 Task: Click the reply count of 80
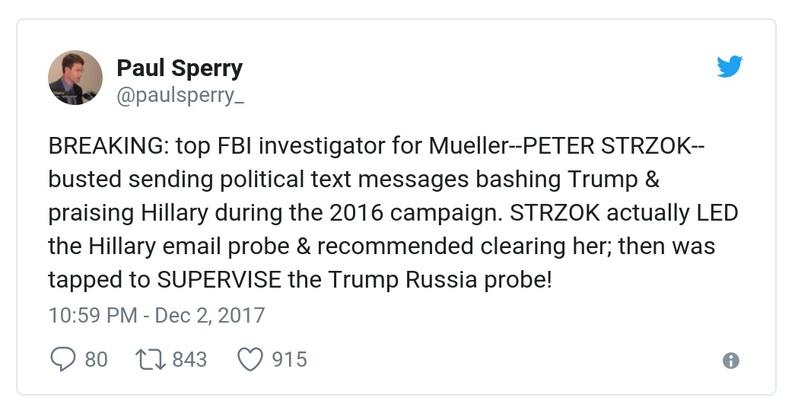coord(96,359)
